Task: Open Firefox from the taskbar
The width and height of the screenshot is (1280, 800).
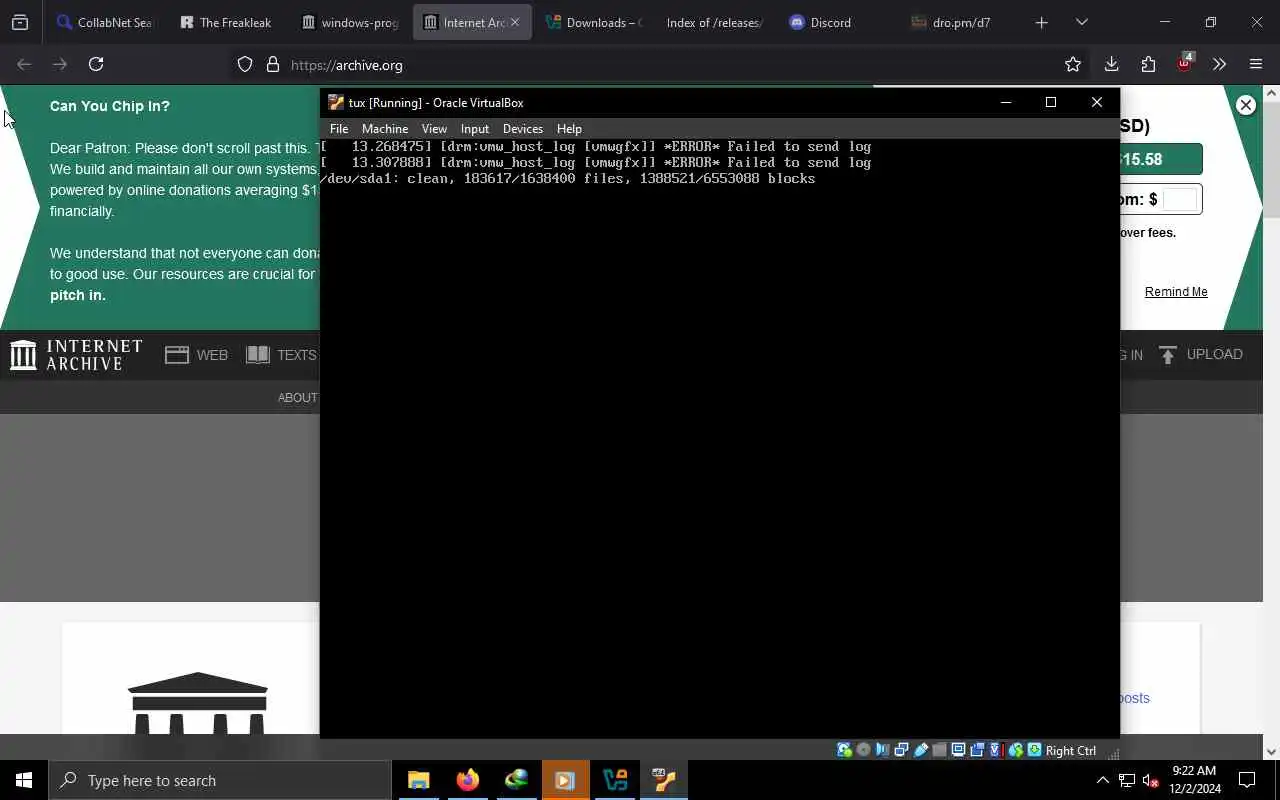Action: tap(468, 780)
